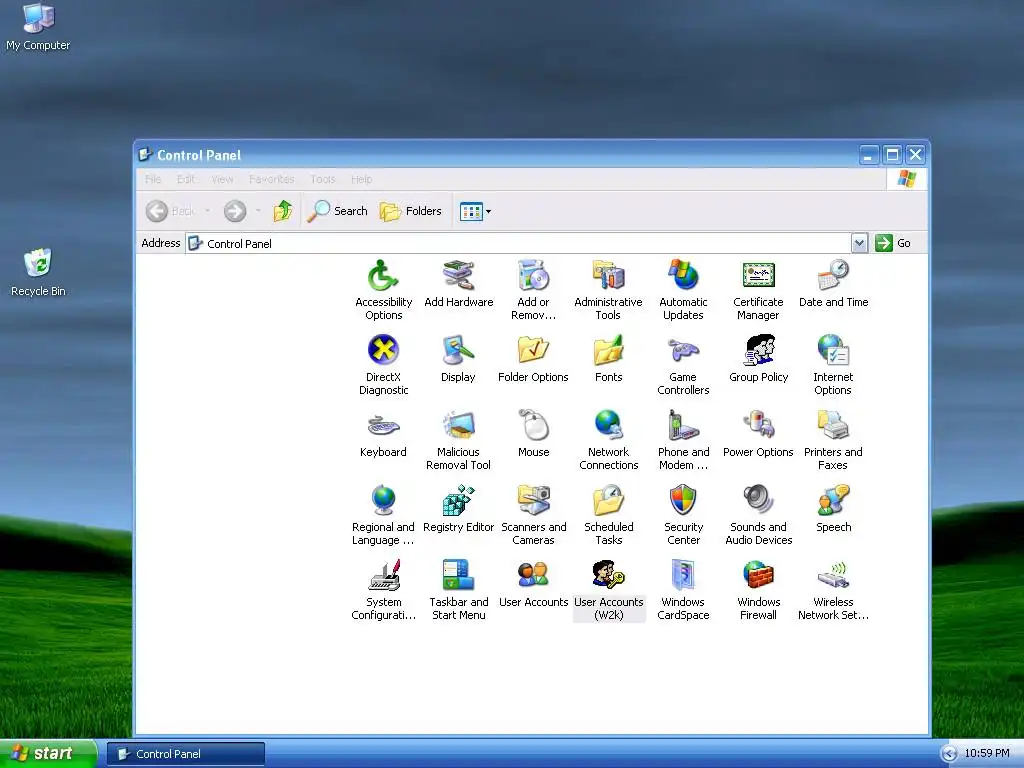Image resolution: width=1024 pixels, height=768 pixels.
Task: Expand the Forward history dropdown arrow
Action: point(258,211)
